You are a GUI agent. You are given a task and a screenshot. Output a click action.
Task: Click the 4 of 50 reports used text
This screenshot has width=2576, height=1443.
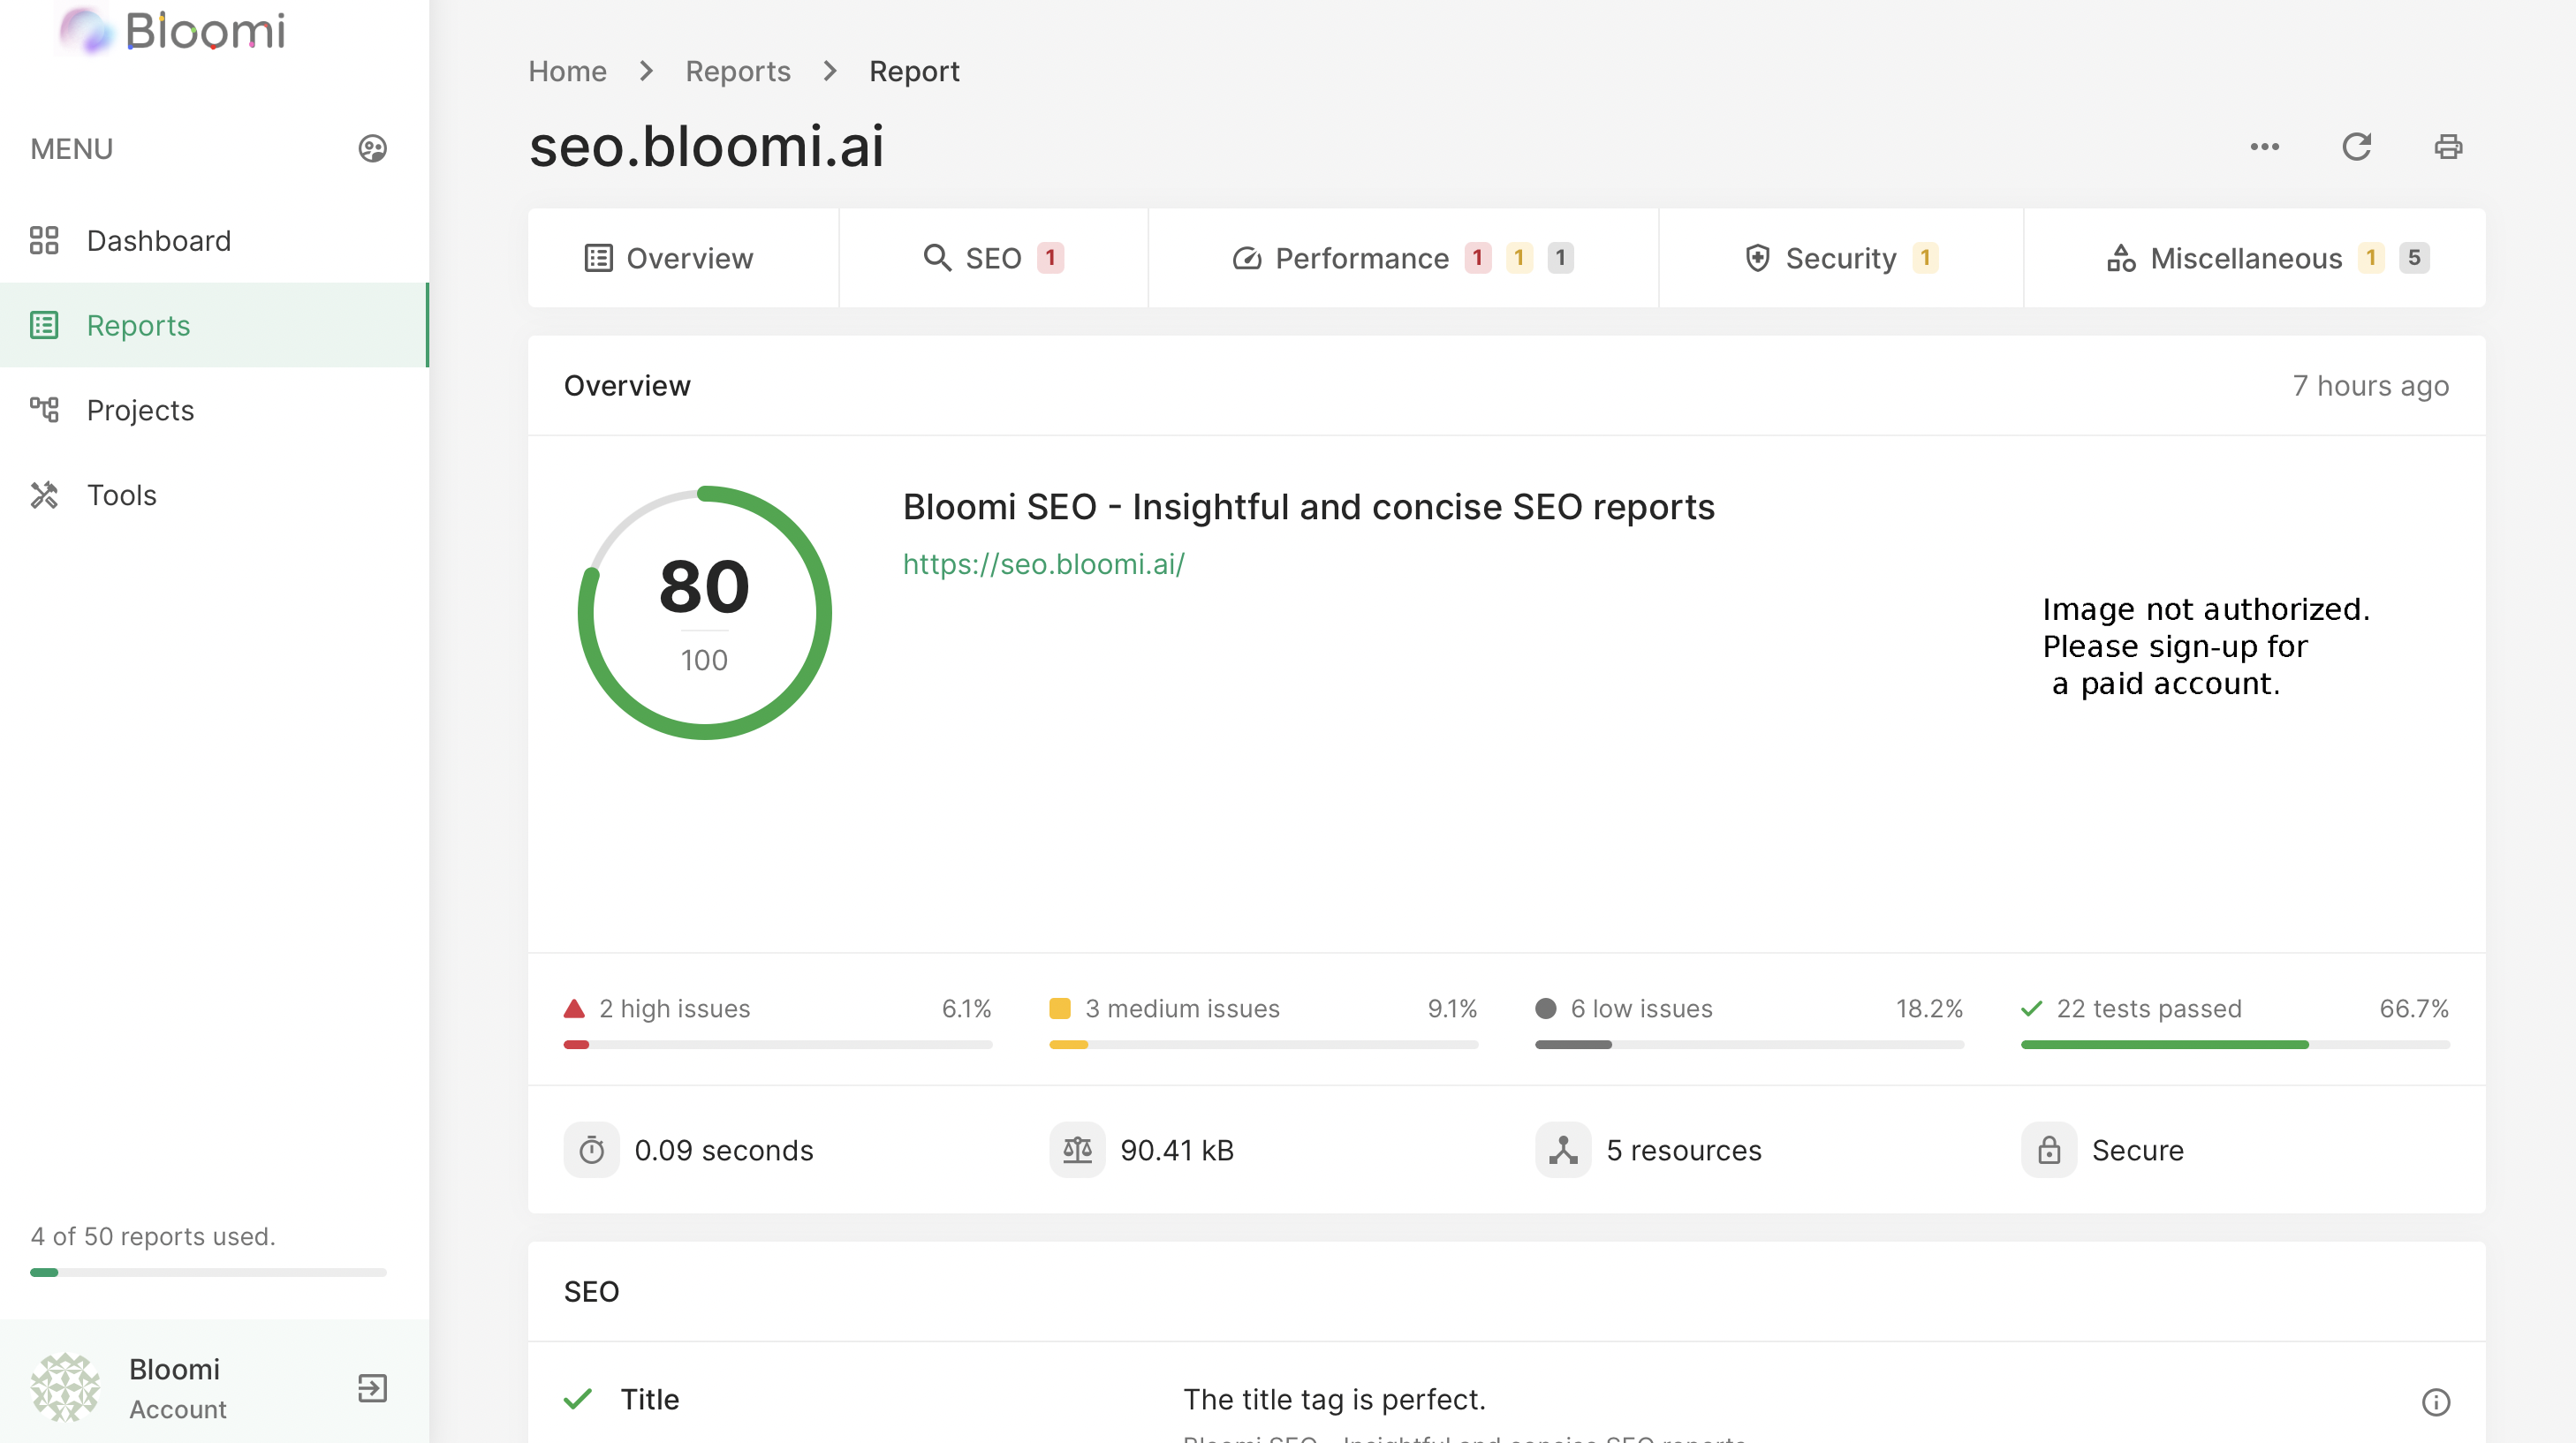[153, 1236]
